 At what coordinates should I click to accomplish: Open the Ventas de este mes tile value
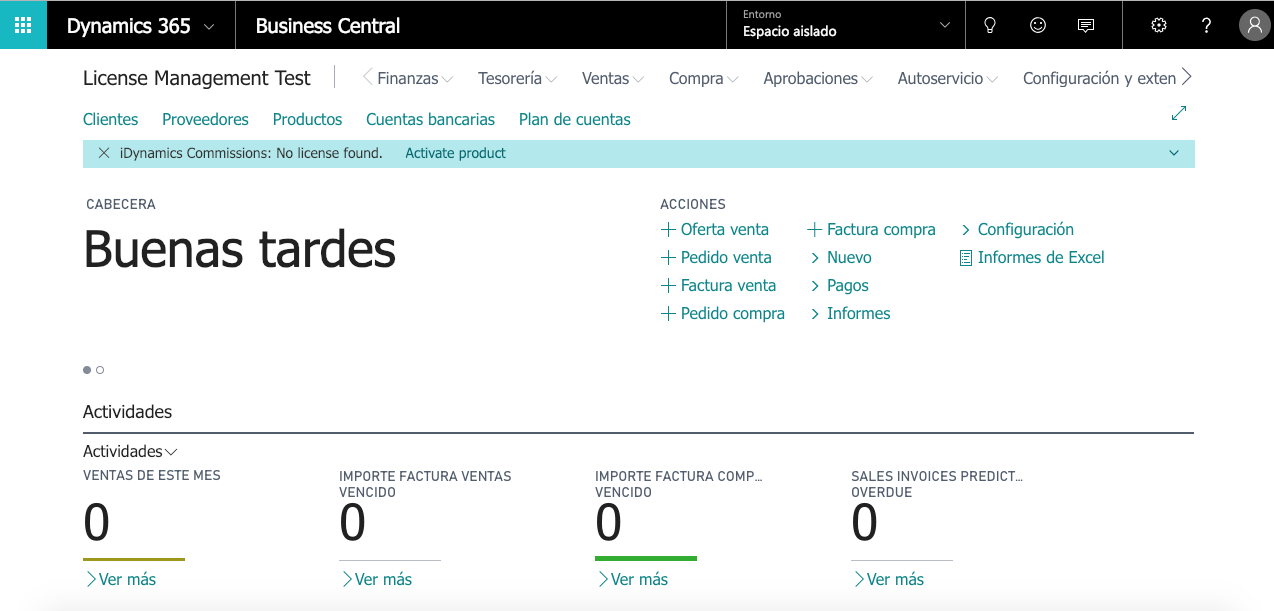(x=97, y=523)
